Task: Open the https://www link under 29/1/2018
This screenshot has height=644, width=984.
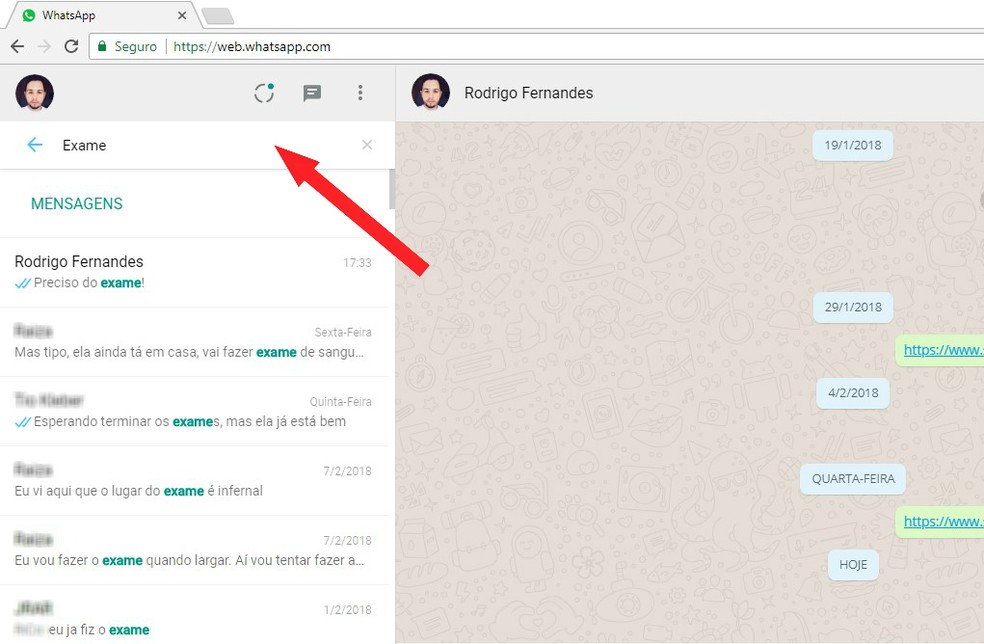Action: click(x=943, y=350)
